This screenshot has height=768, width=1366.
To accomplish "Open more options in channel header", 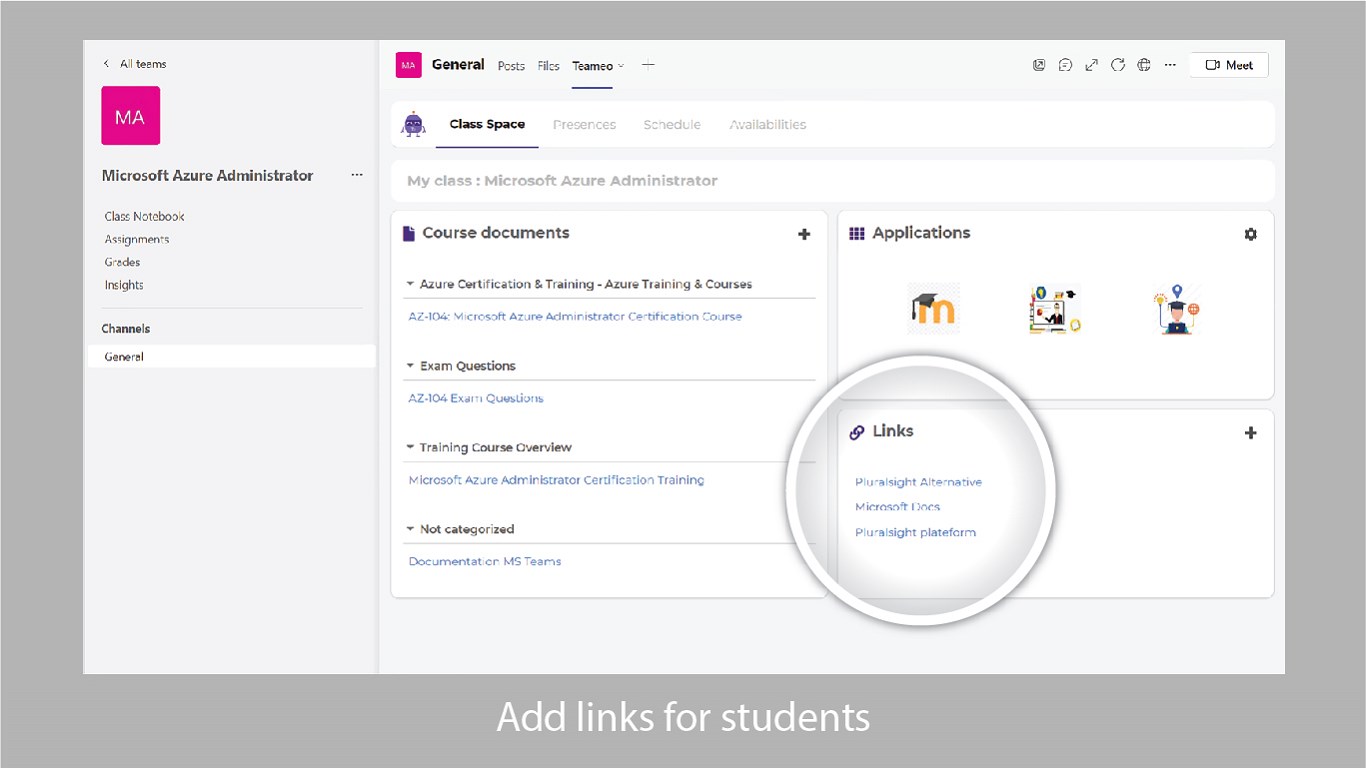I will coord(1170,65).
